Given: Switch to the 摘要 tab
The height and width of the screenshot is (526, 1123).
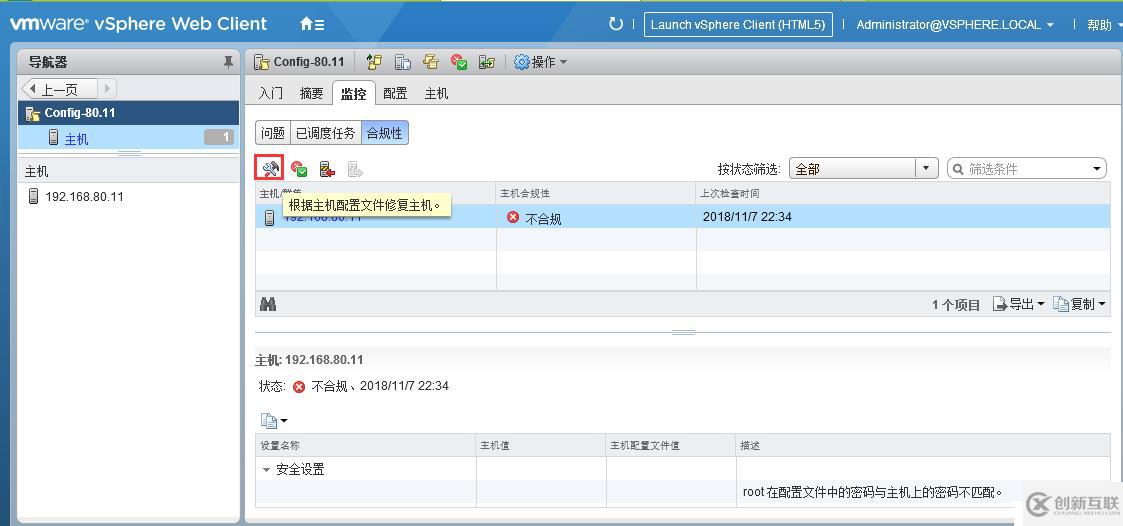Looking at the screenshot, I should 312,93.
